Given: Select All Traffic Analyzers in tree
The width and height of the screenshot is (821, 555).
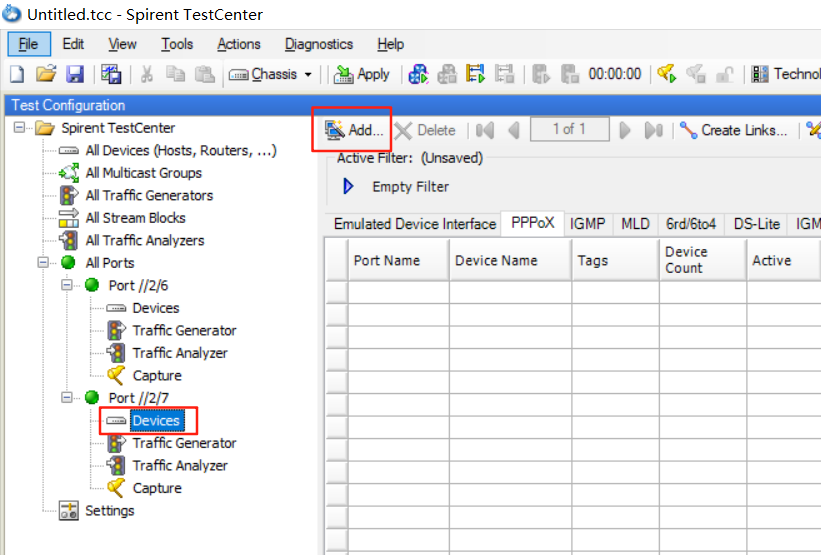Looking at the screenshot, I should coord(145,240).
